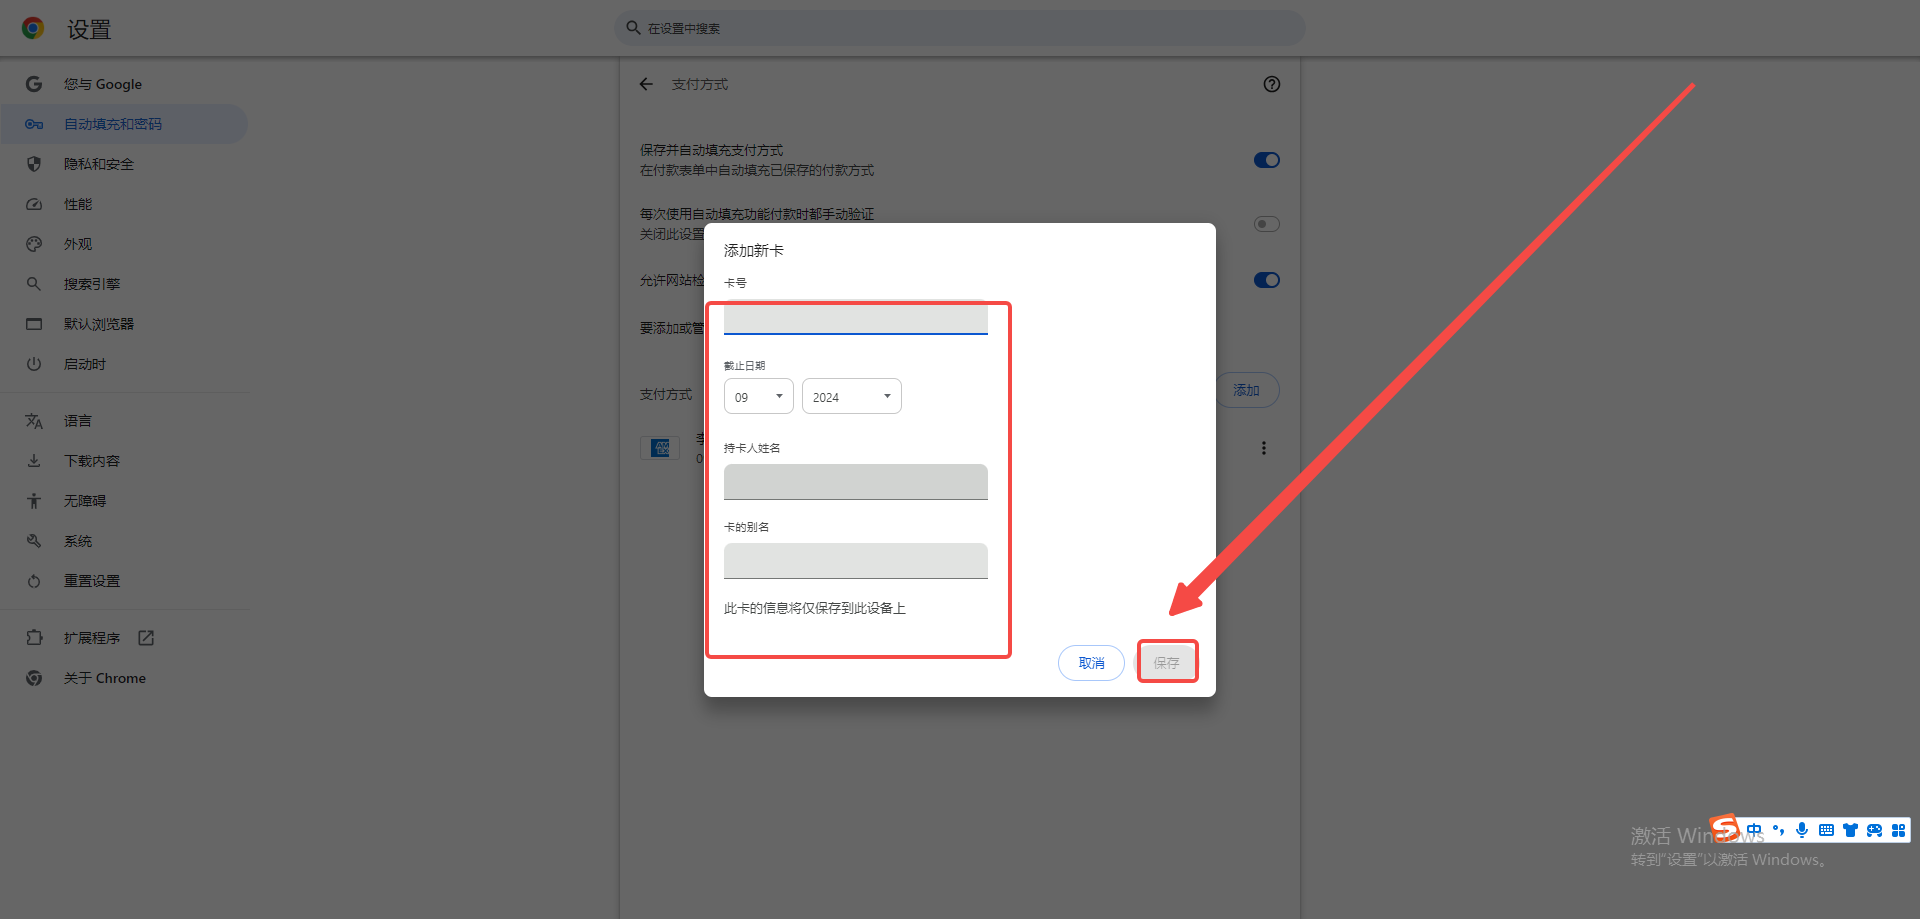Click the translate icon for 语言

point(34,421)
